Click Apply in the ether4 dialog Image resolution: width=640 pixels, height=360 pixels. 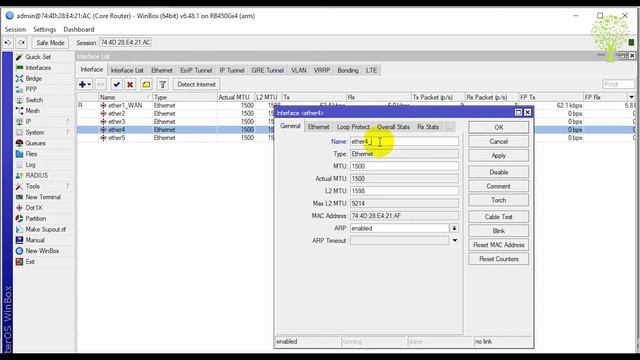click(498, 156)
